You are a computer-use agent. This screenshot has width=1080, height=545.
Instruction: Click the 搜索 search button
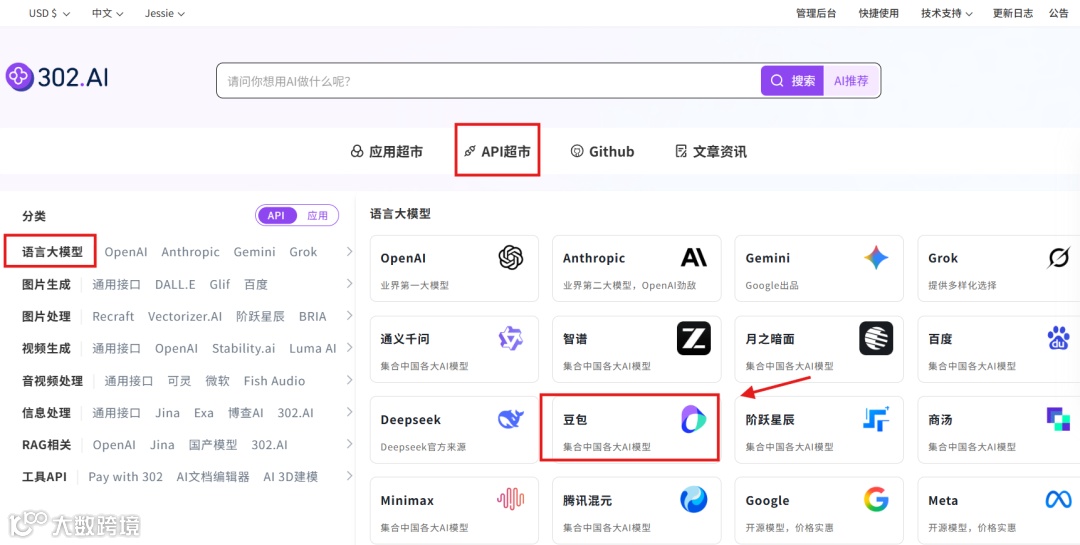click(792, 81)
